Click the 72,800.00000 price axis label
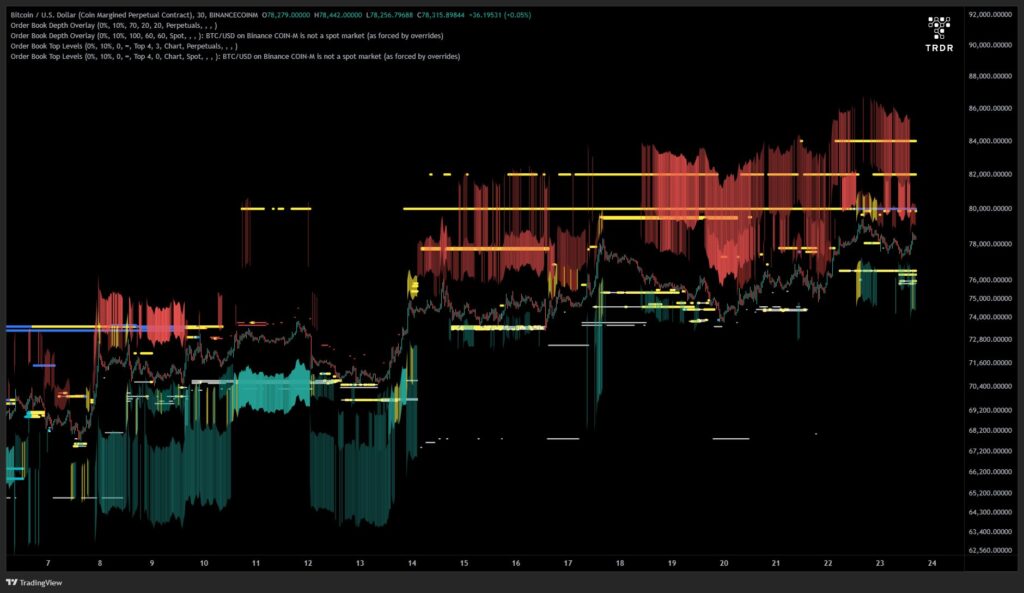The image size is (1024, 593). pos(991,340)
